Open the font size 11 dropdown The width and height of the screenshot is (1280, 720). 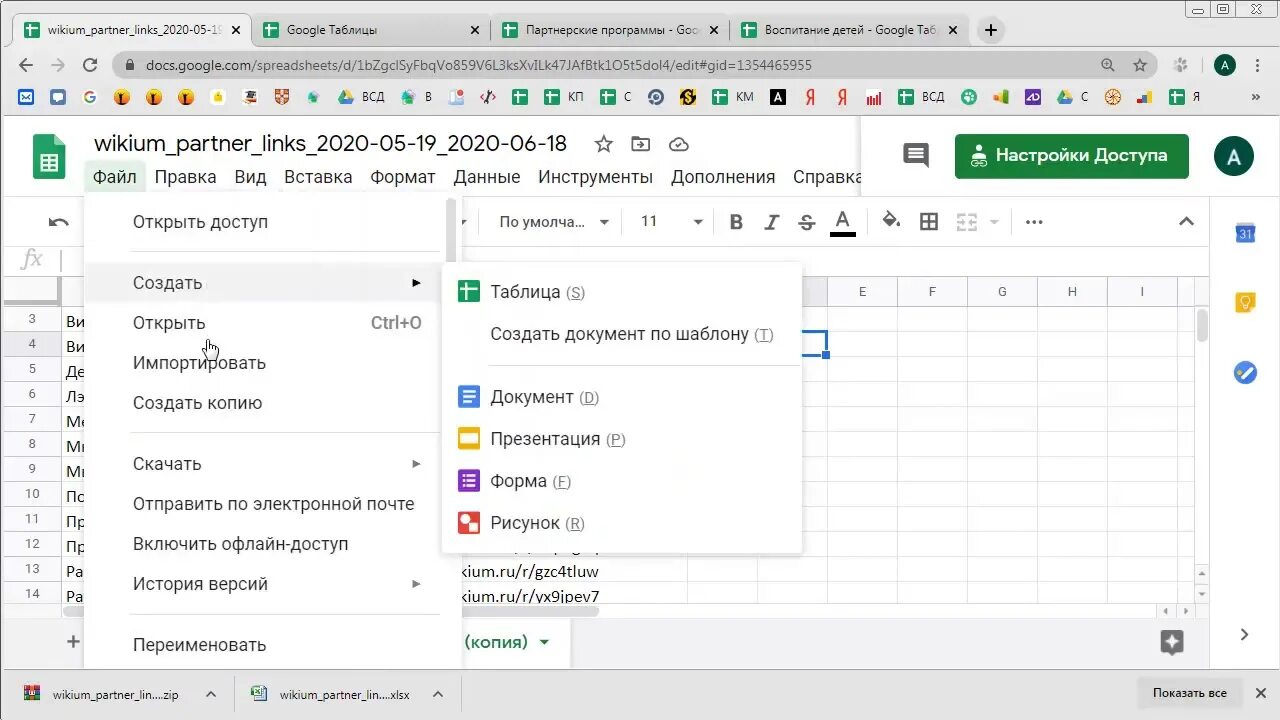click(671, 222)
